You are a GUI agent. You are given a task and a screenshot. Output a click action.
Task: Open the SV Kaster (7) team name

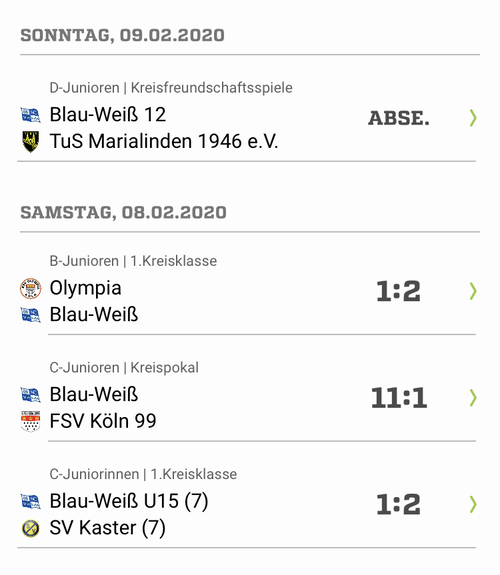click(107, 528)
